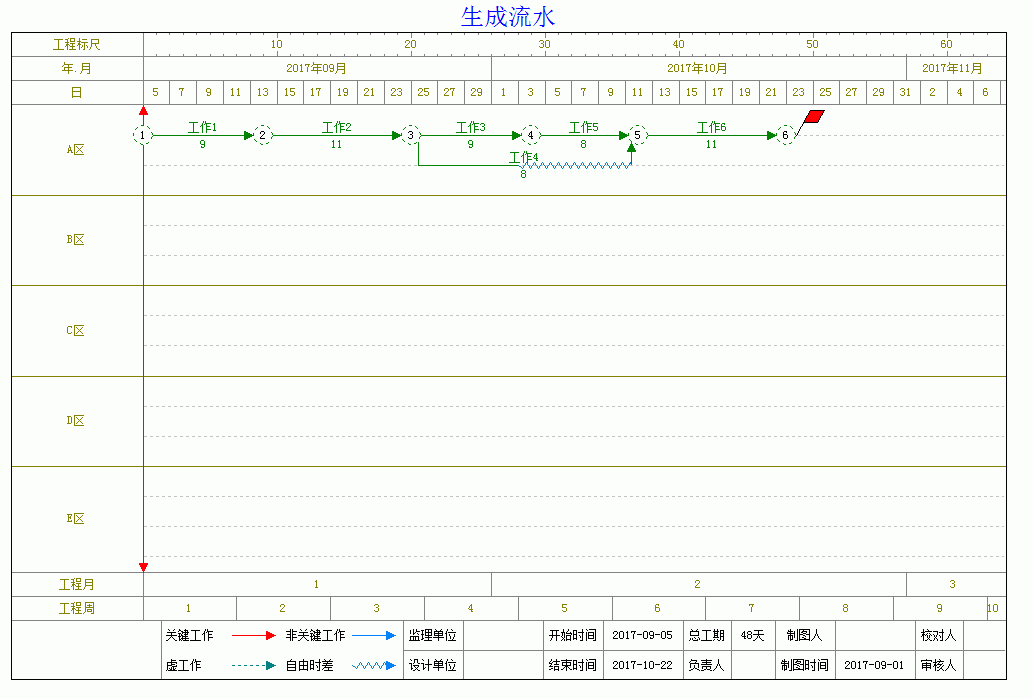Click the empty 负责人 value field

point(753,665)
